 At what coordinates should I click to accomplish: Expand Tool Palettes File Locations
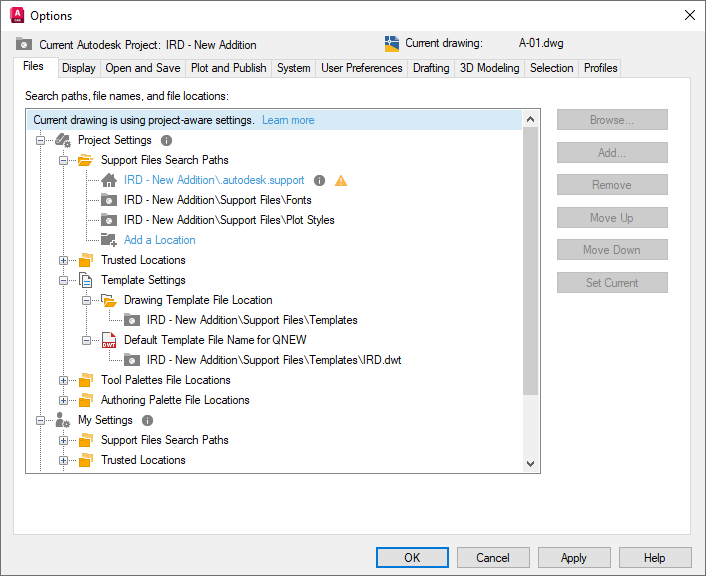(x=63, y=381)
